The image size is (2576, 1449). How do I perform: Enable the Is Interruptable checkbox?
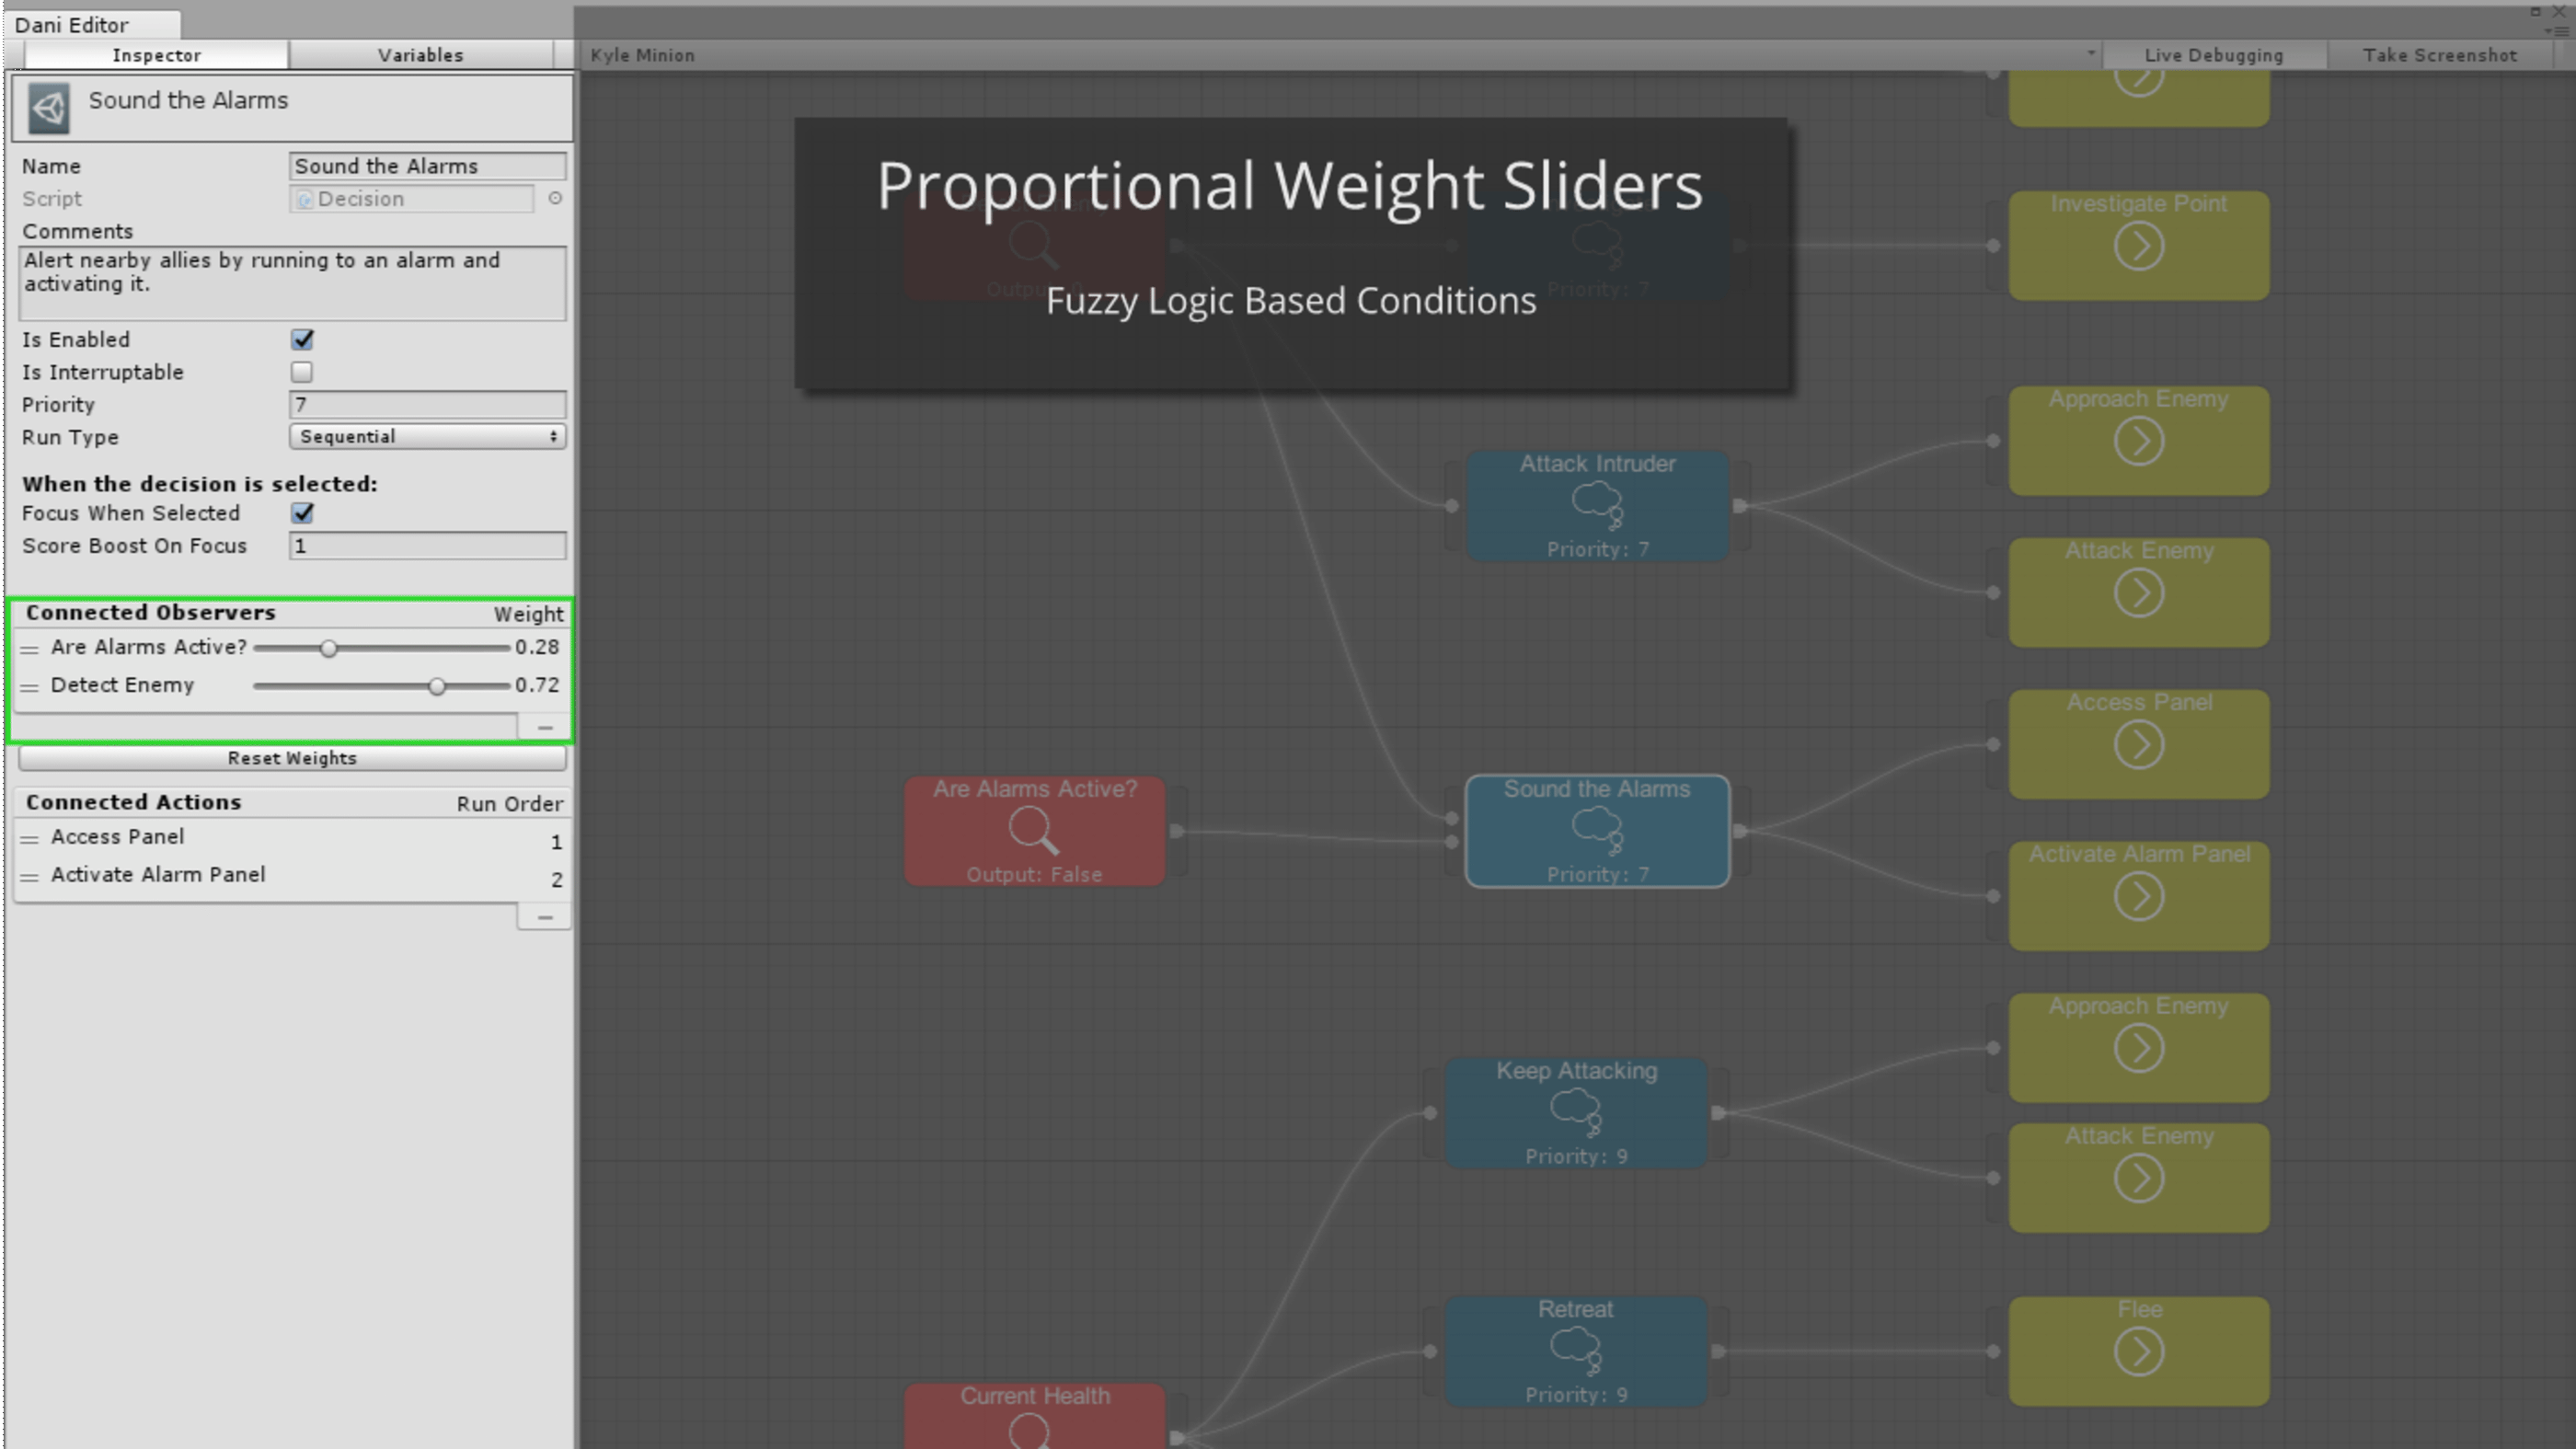pos(302,372)
